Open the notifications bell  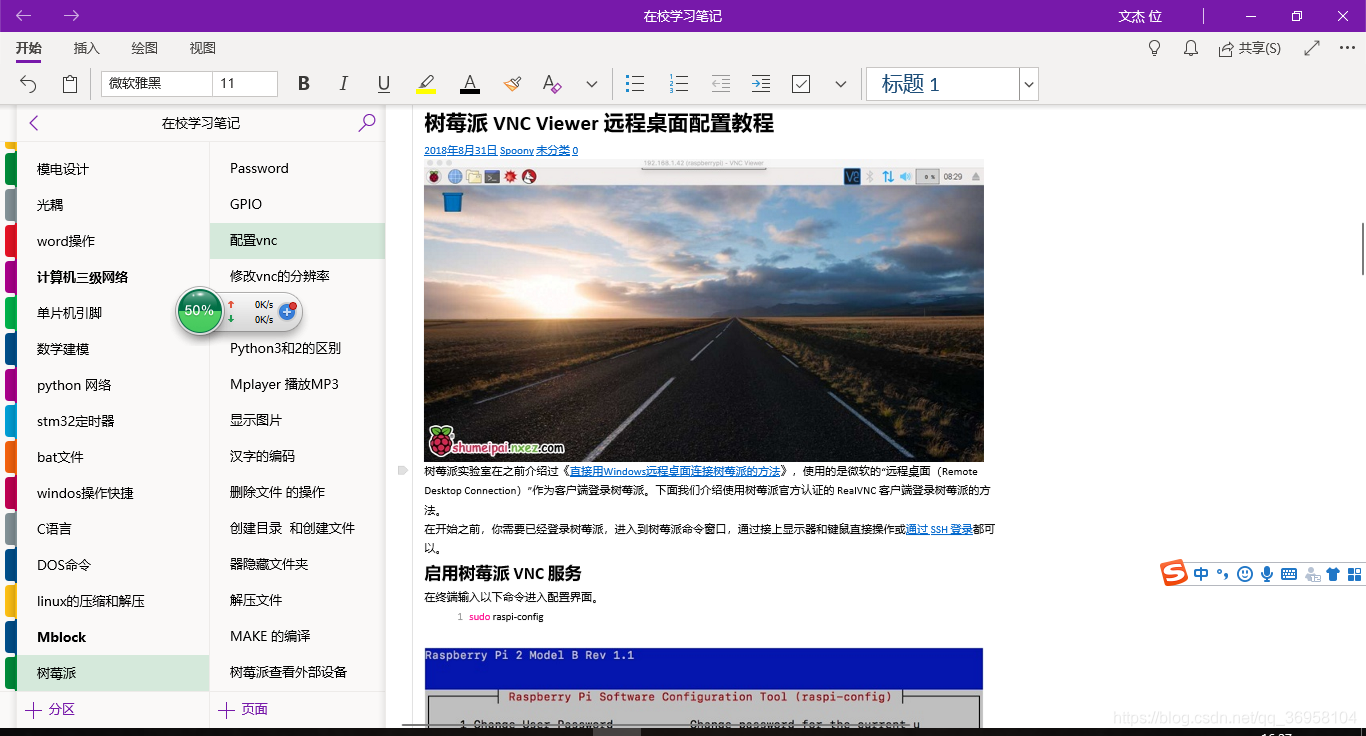pyautogui.click(x=1191, y=48)
